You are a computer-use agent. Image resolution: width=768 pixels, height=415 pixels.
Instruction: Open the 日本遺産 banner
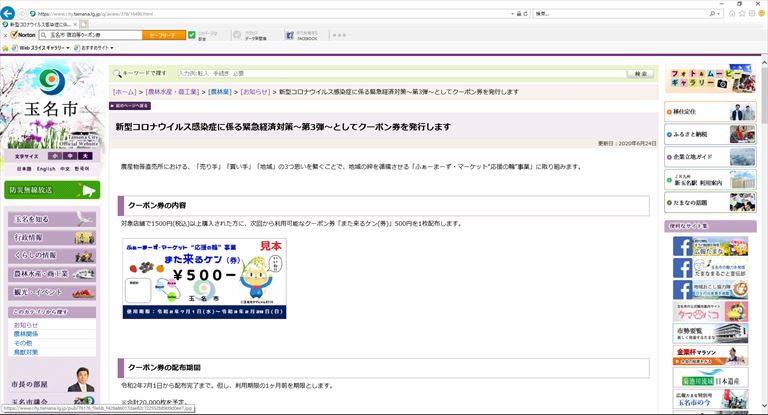[710, 378]
